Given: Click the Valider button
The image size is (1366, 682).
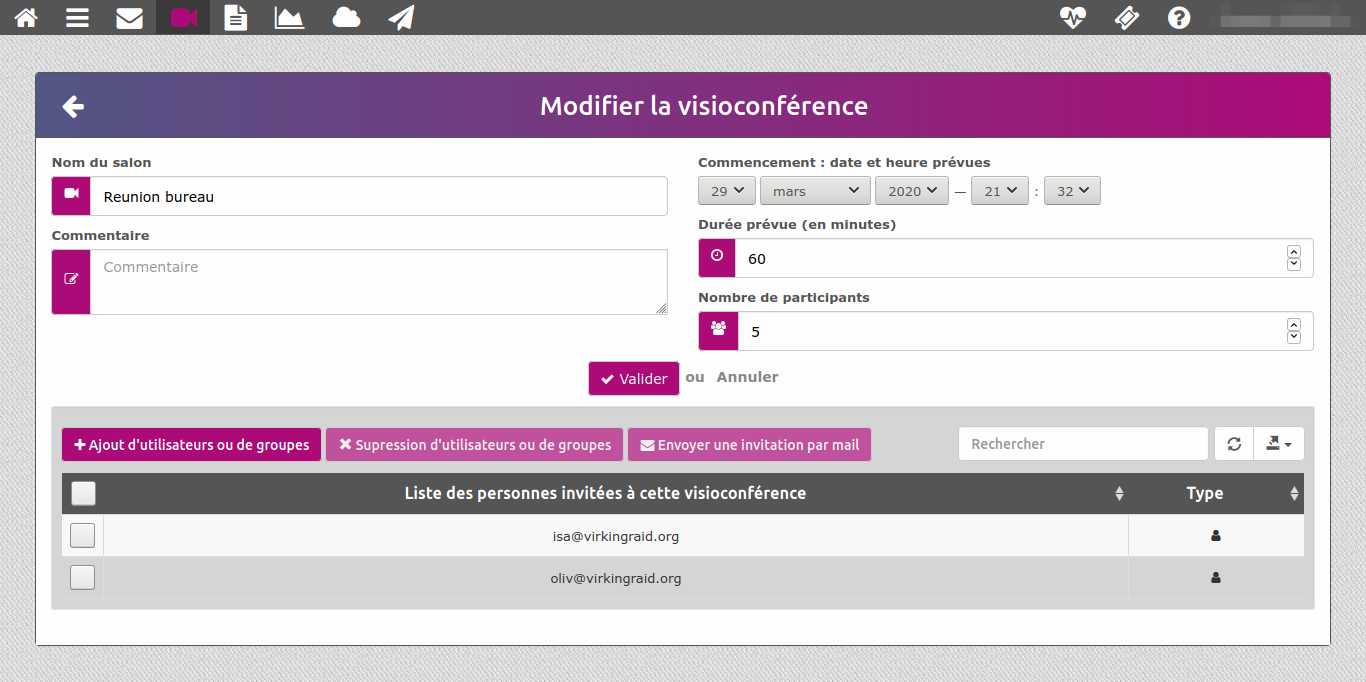Looking at the screenshot, I should (634, 379).
